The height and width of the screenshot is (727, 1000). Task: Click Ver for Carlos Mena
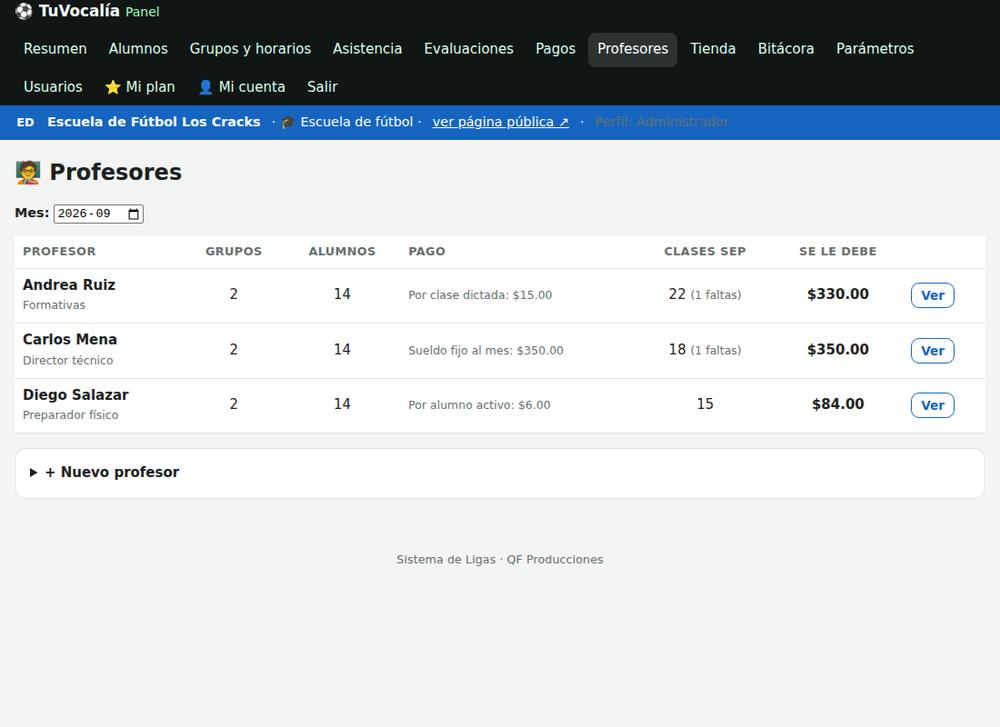point(932,351)
